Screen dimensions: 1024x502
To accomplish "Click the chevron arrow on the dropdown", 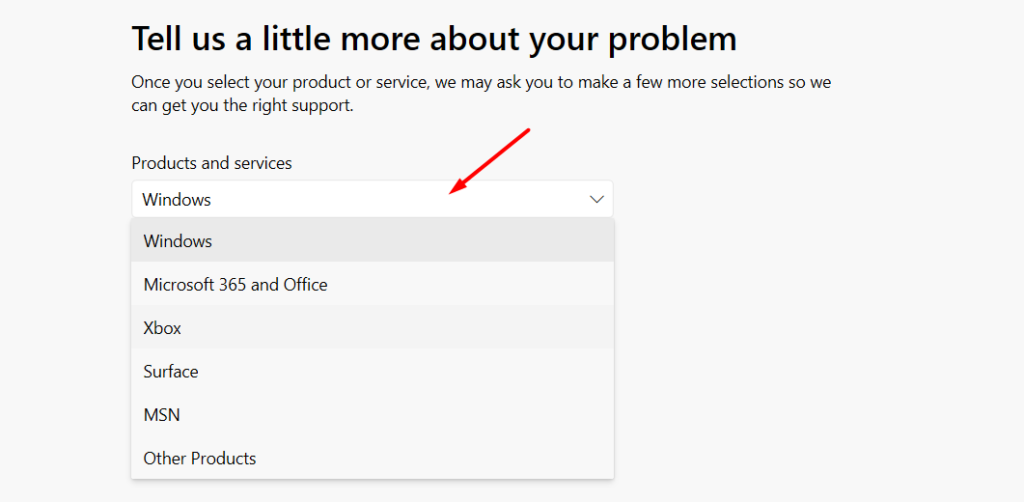I will 597,199.
